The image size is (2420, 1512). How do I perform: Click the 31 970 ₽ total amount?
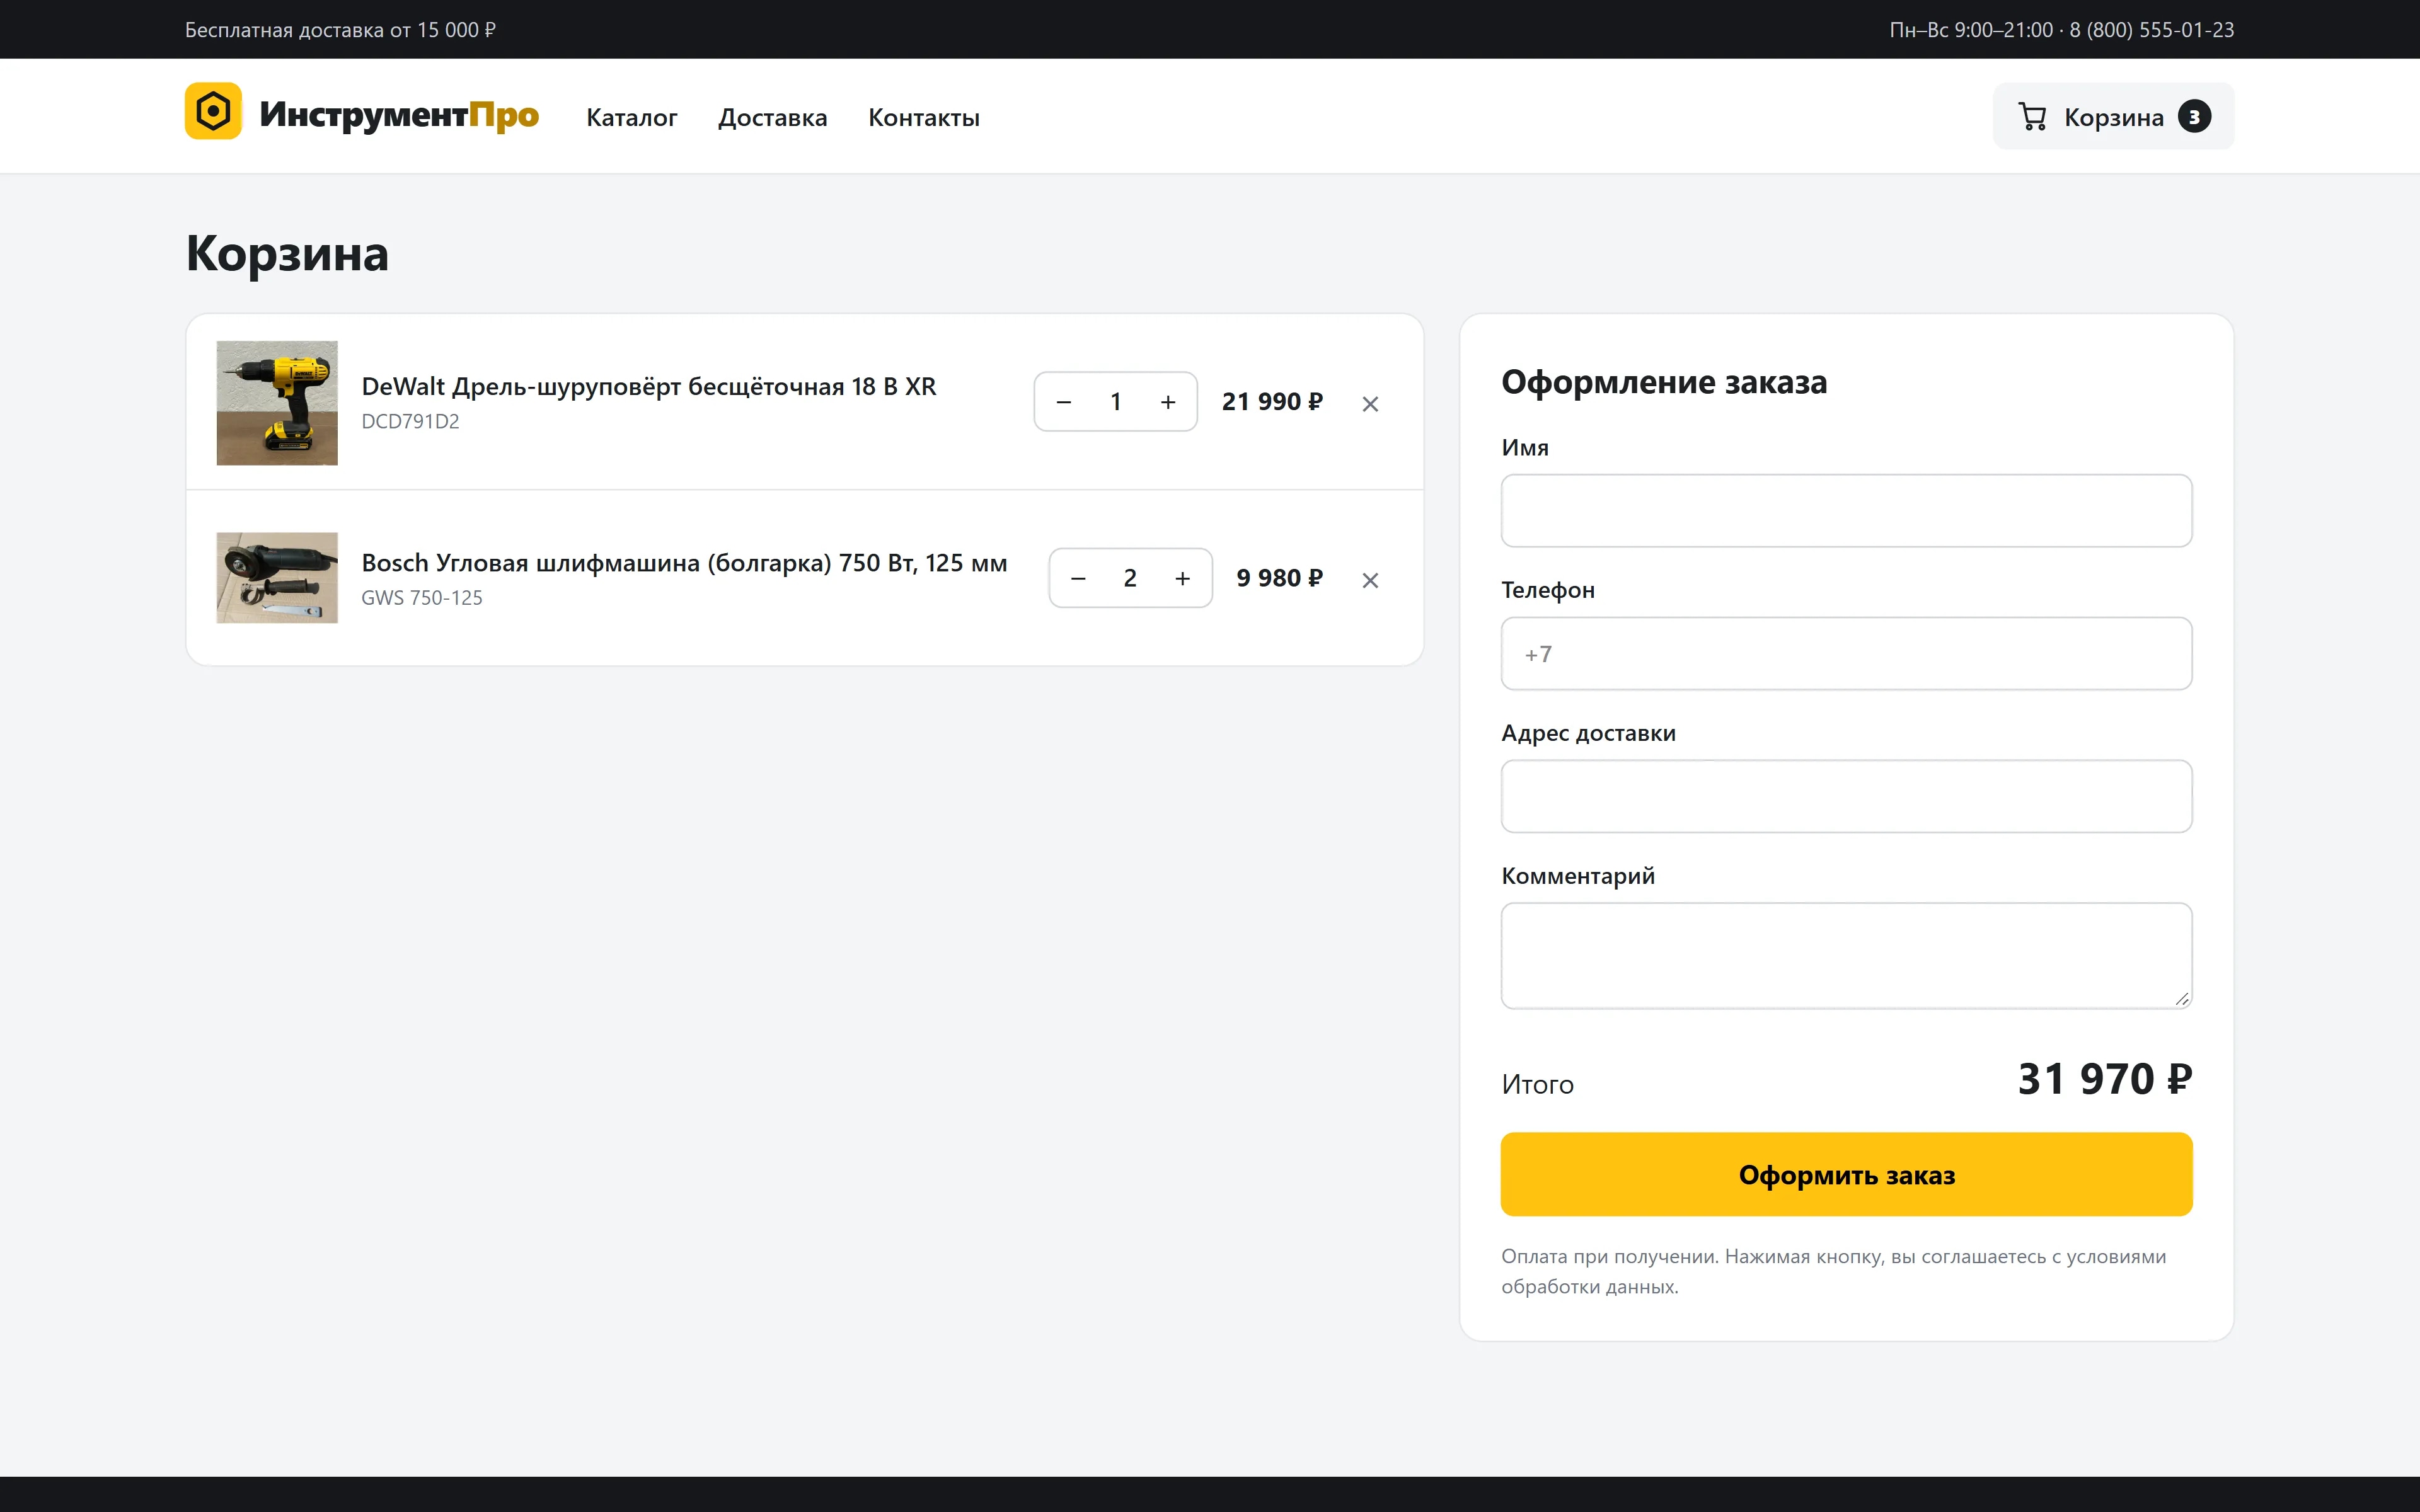(2105, 1079)
